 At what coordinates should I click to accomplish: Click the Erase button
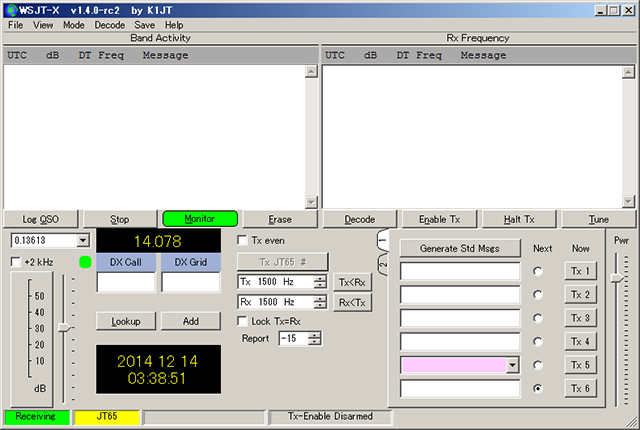click(x=280, y=219)
